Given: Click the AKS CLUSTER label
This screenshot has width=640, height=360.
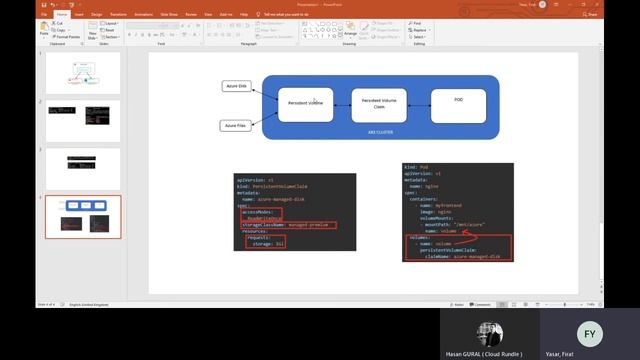Looking at the screenshot, I should (380, 132).
